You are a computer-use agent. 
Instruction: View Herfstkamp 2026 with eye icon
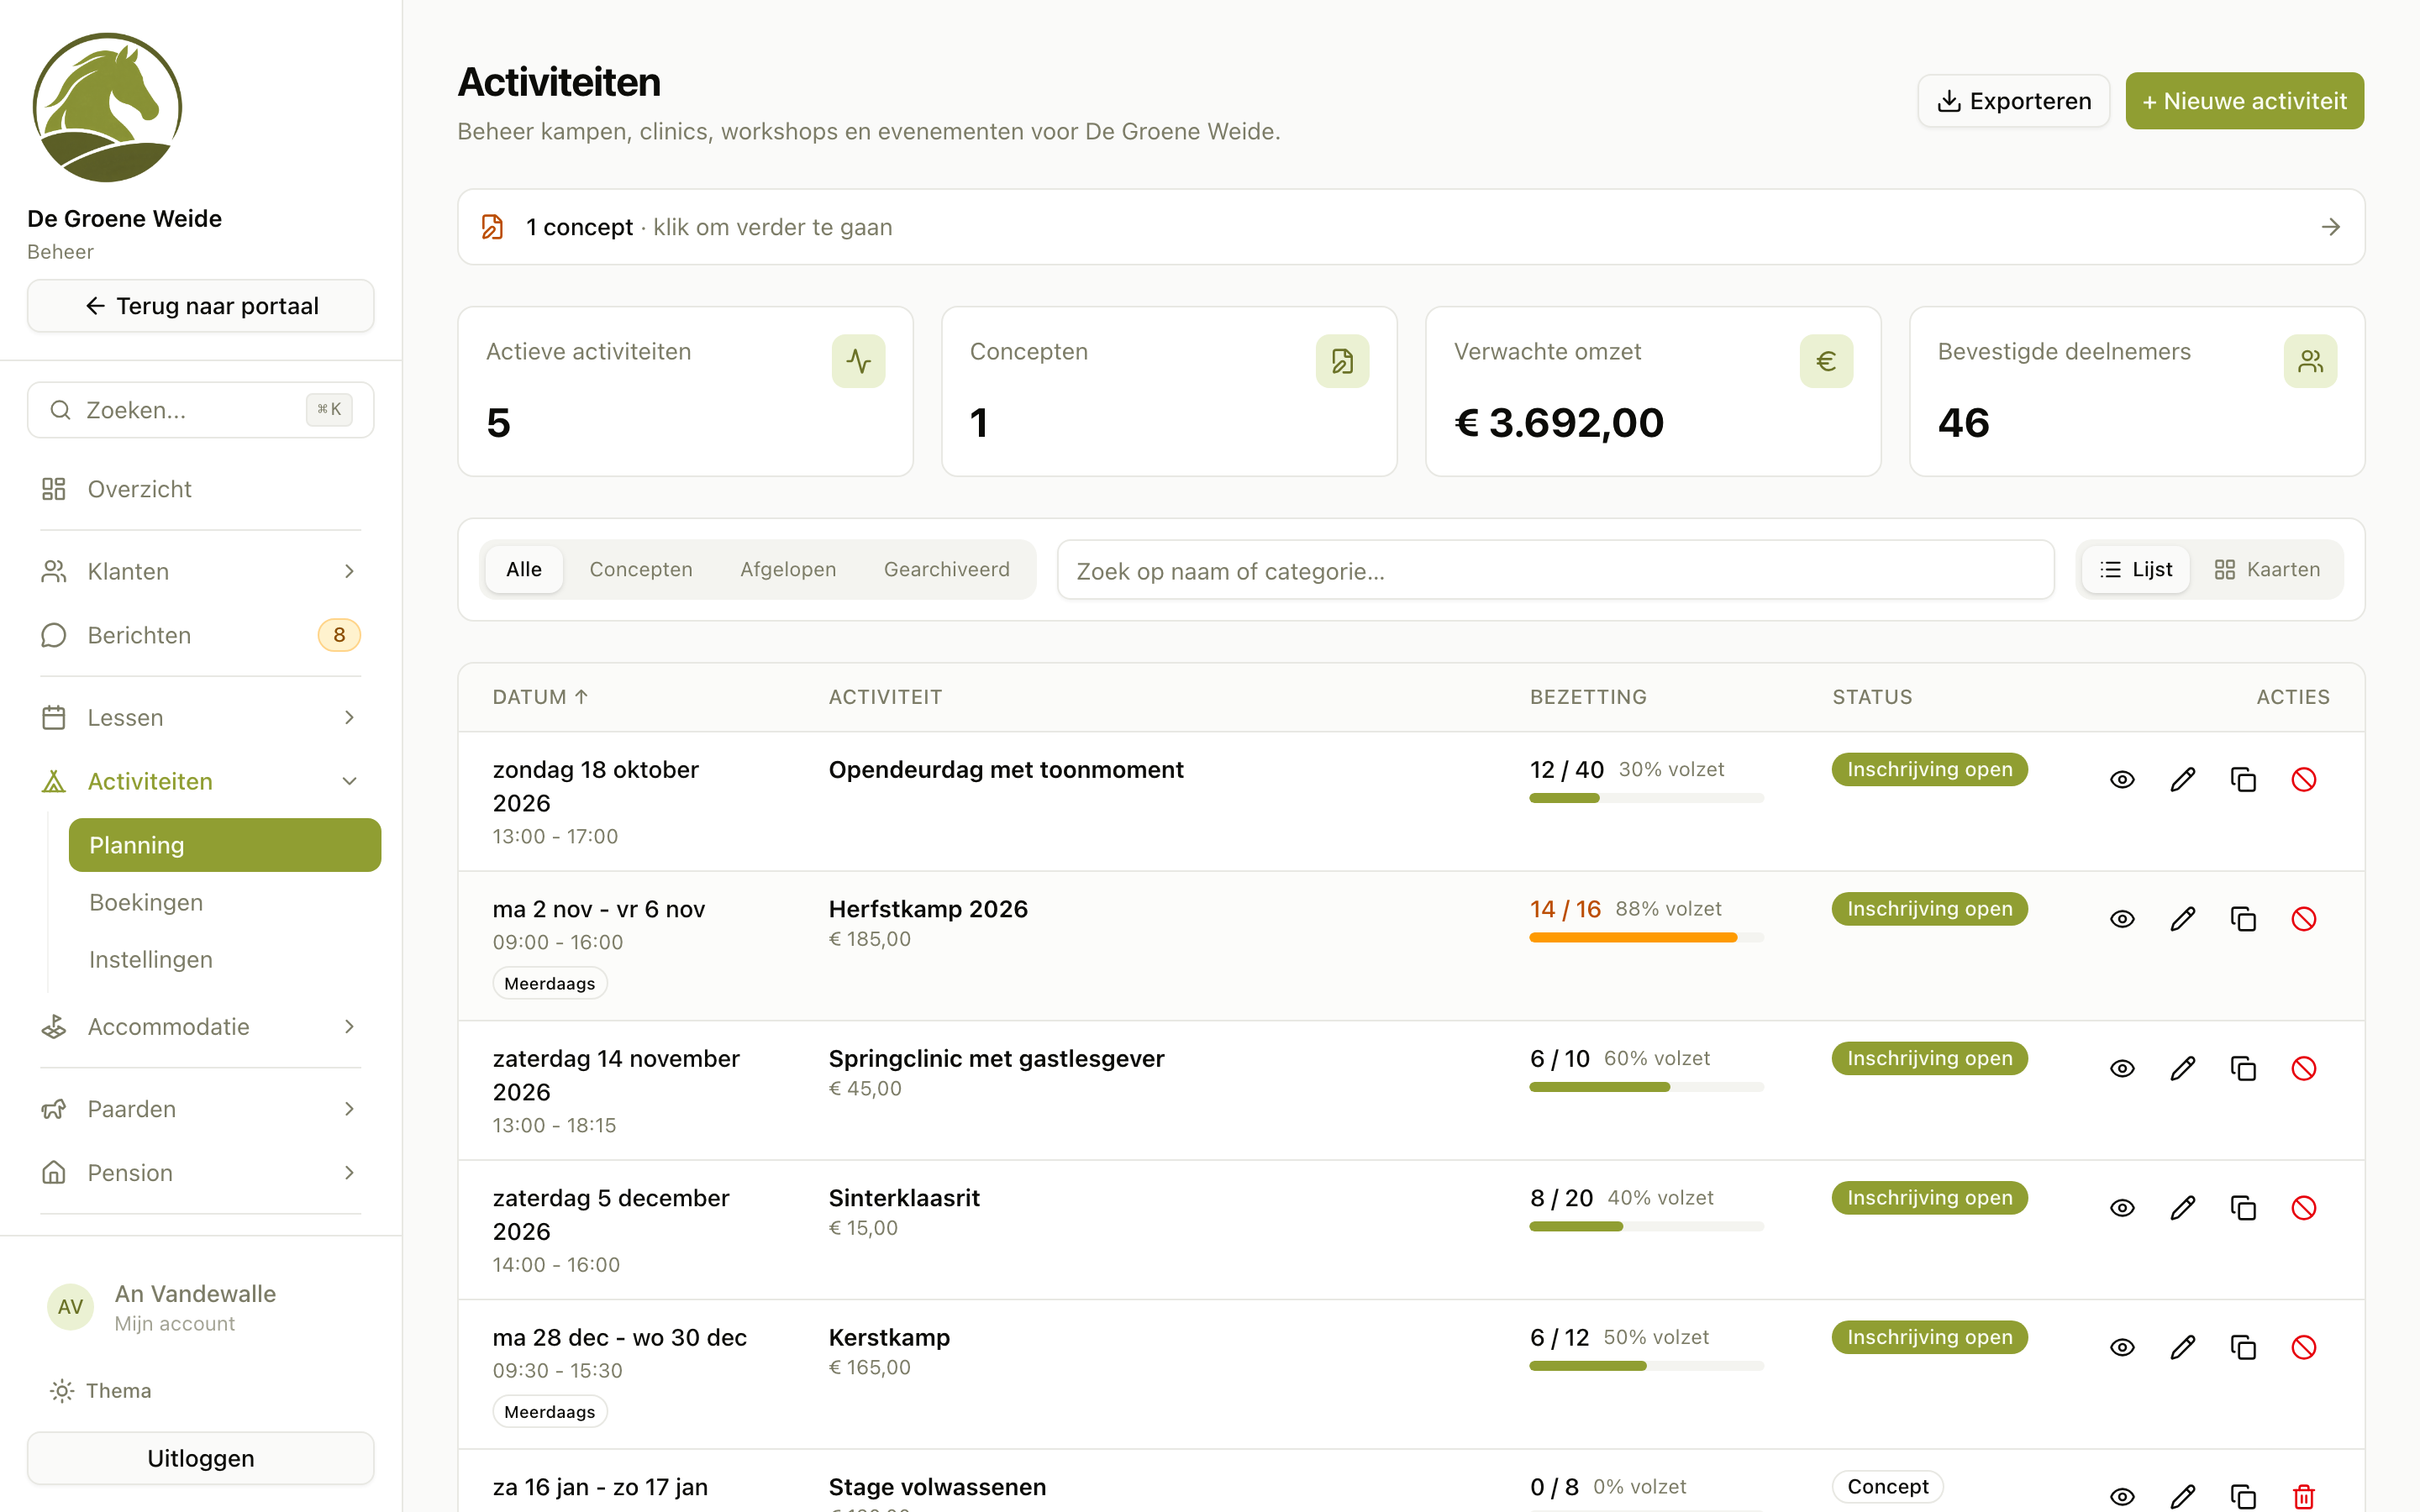[2122, 919]
